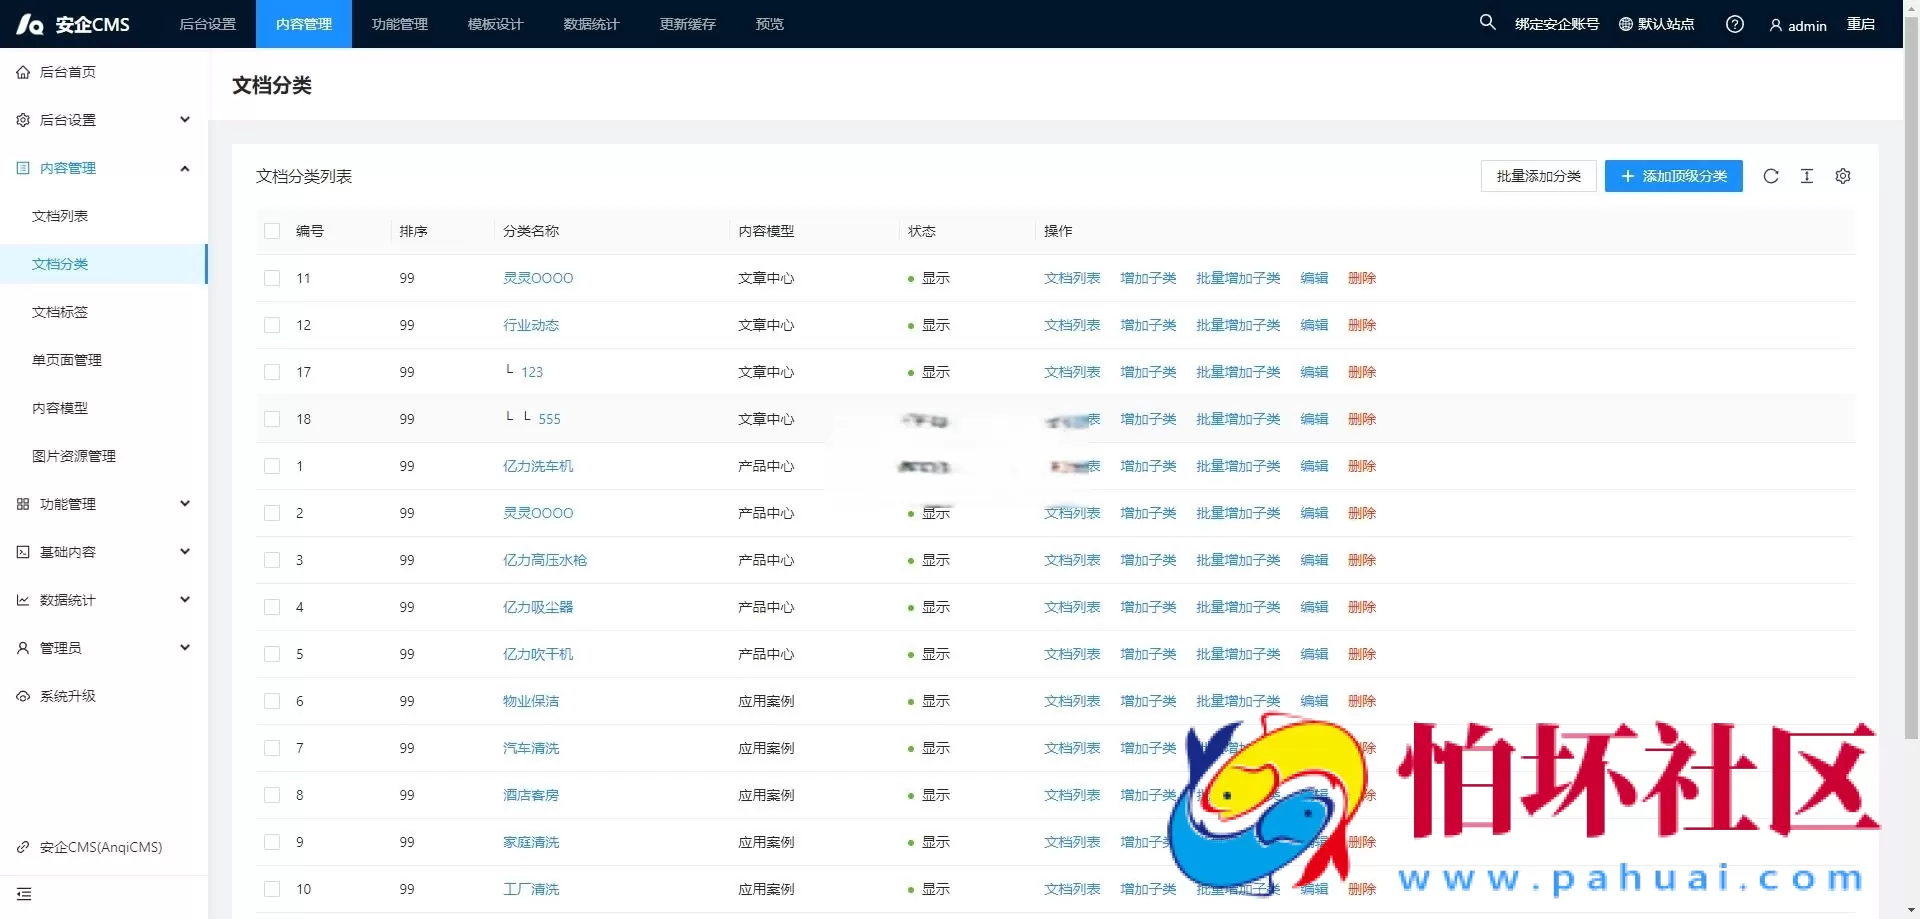This screenshot has width=1920, height=919.
Task: Check the checkbox for 物业保洁 row
Action: point(271,701)
